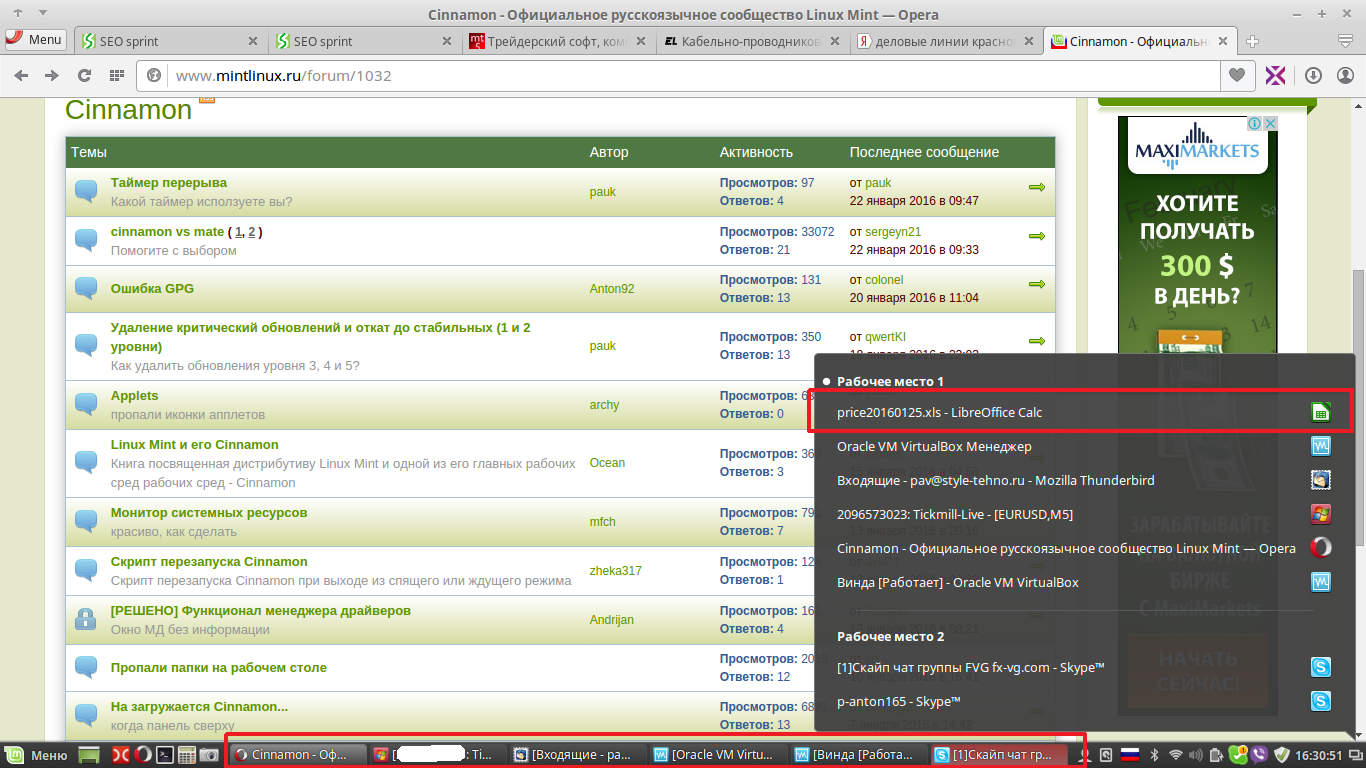1366x768 pixels.
Task: Open the downloads icon in Opera toolbar
Action: (1313, 76)
